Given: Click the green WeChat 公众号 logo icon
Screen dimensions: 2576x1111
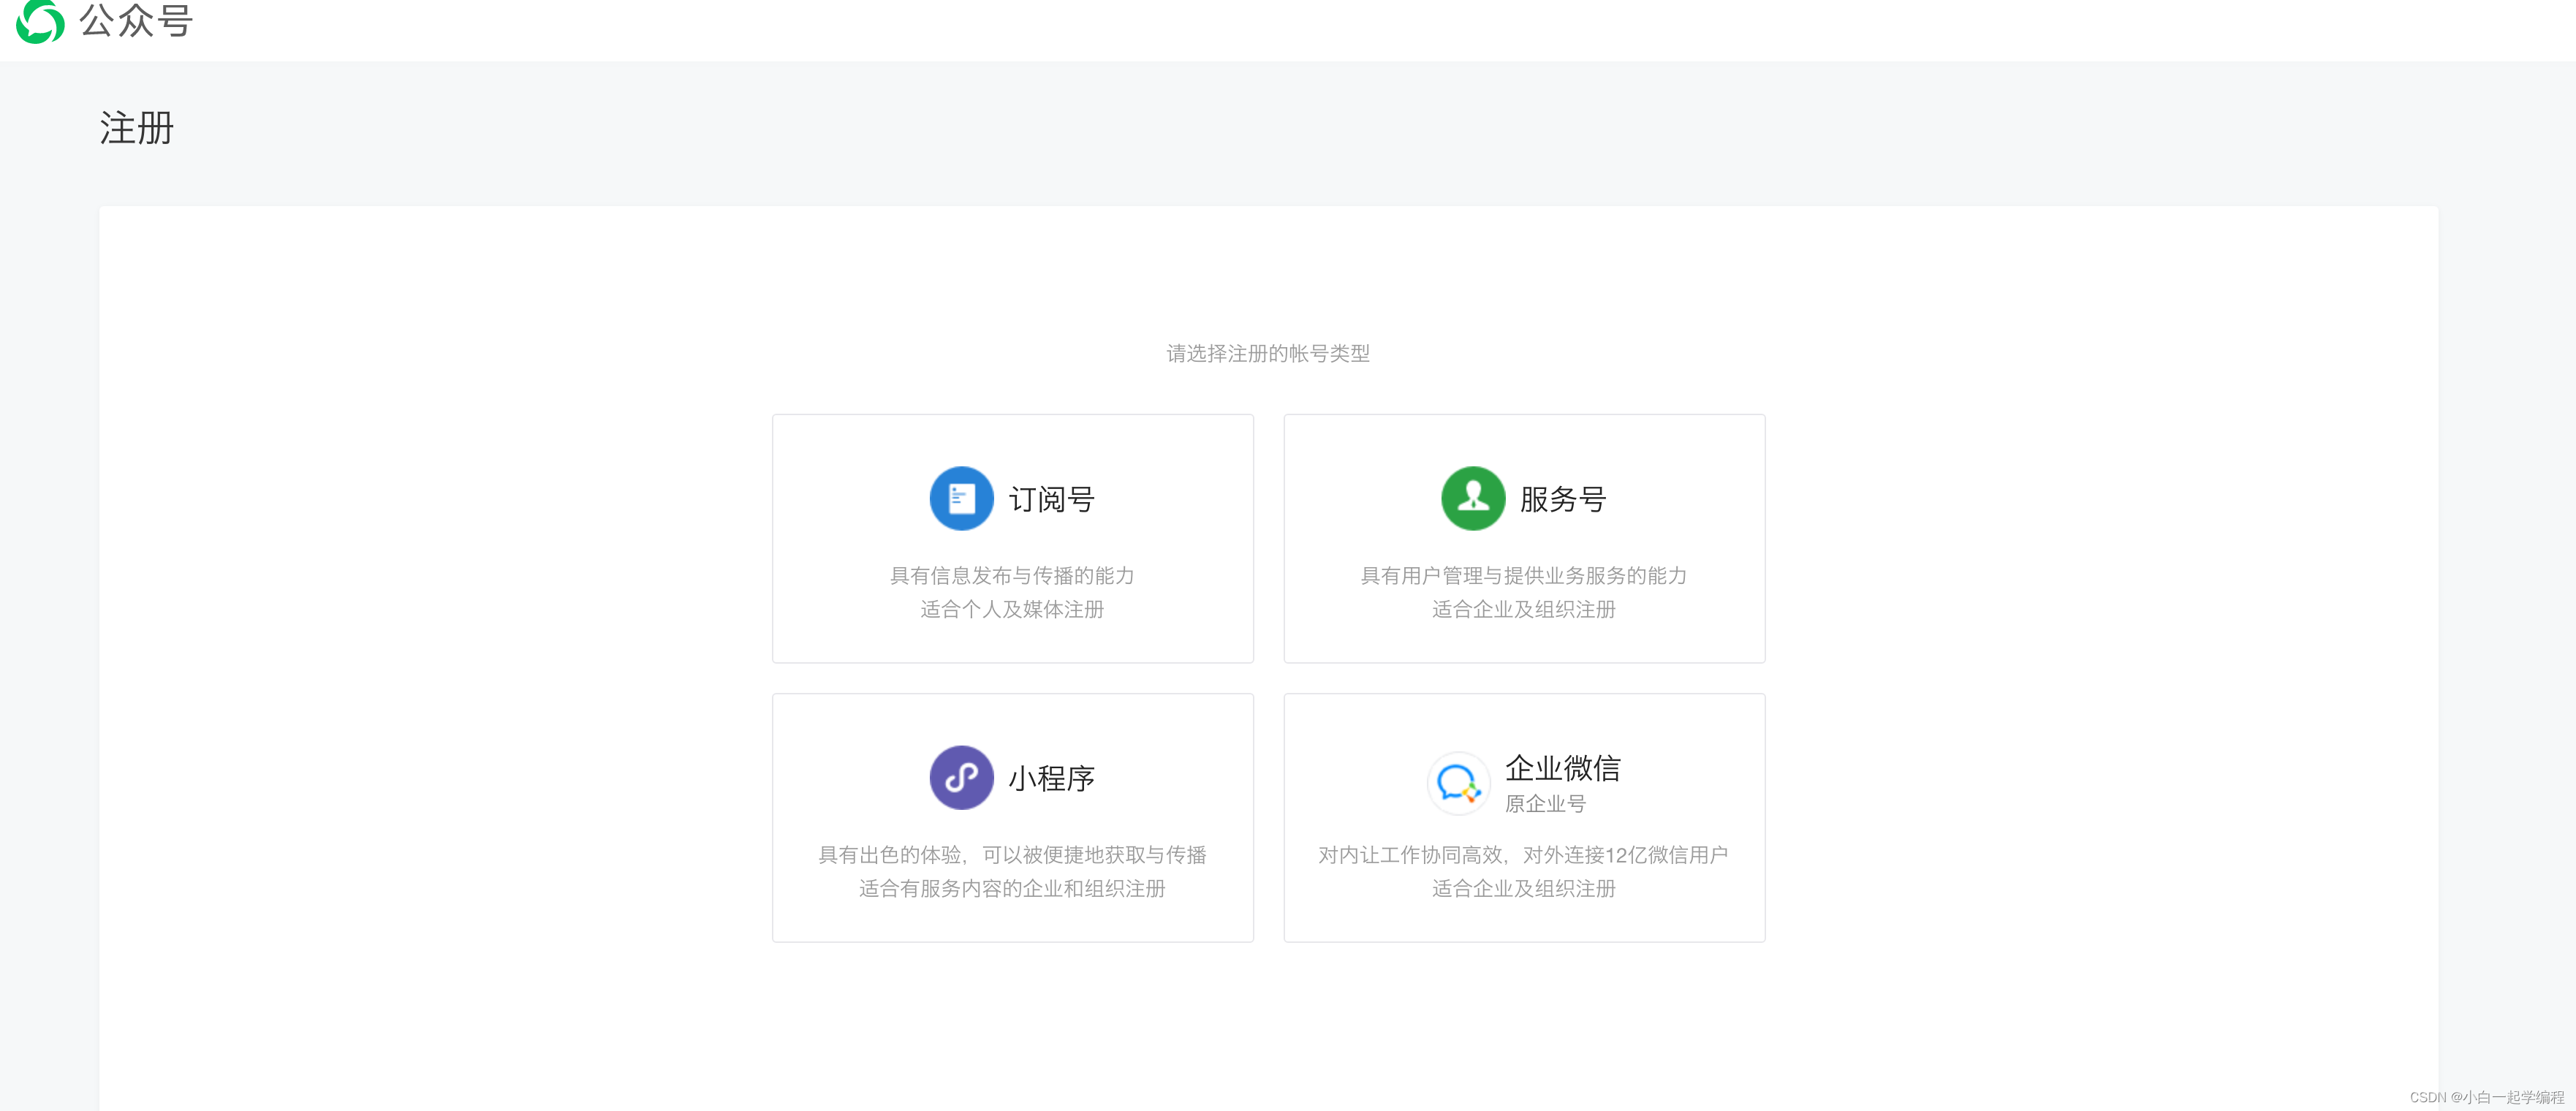Looking at the screenshot, I should point(40,20).
